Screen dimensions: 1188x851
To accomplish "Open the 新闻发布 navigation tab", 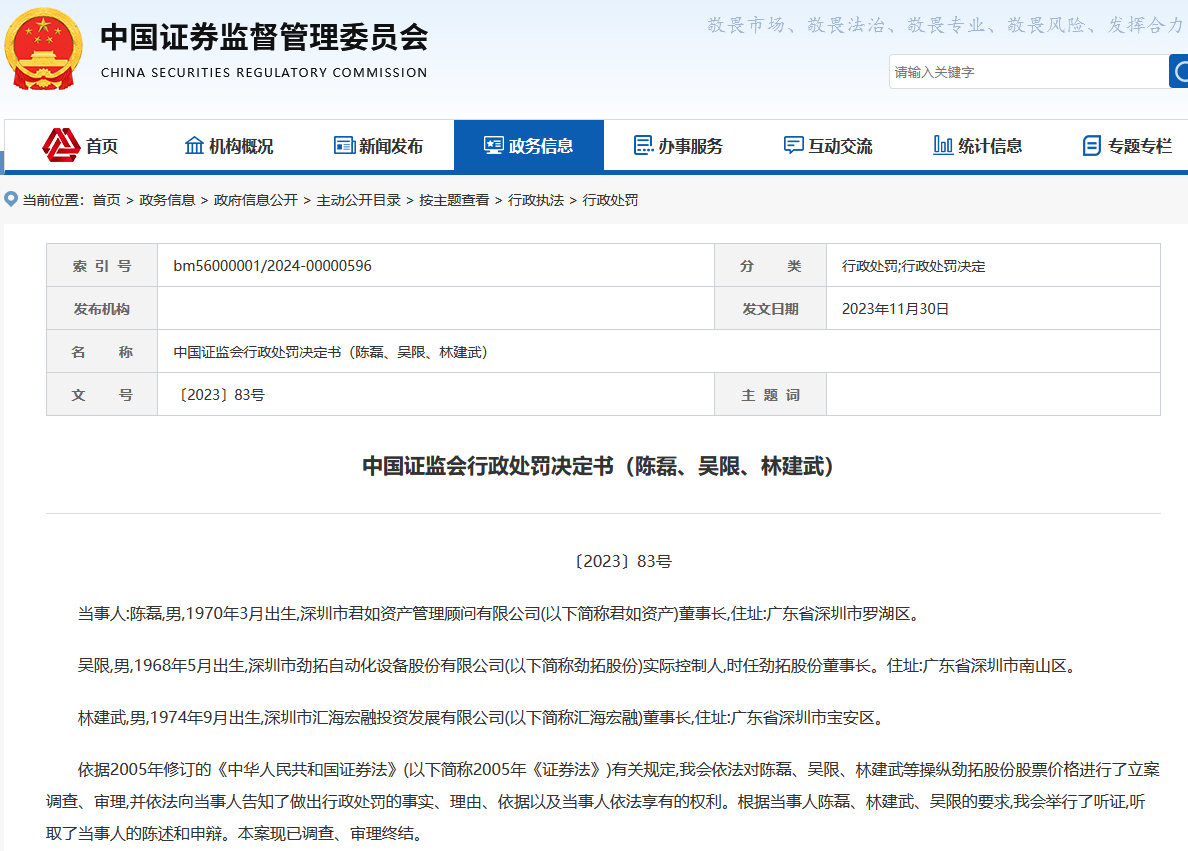I will pos(379,145).
